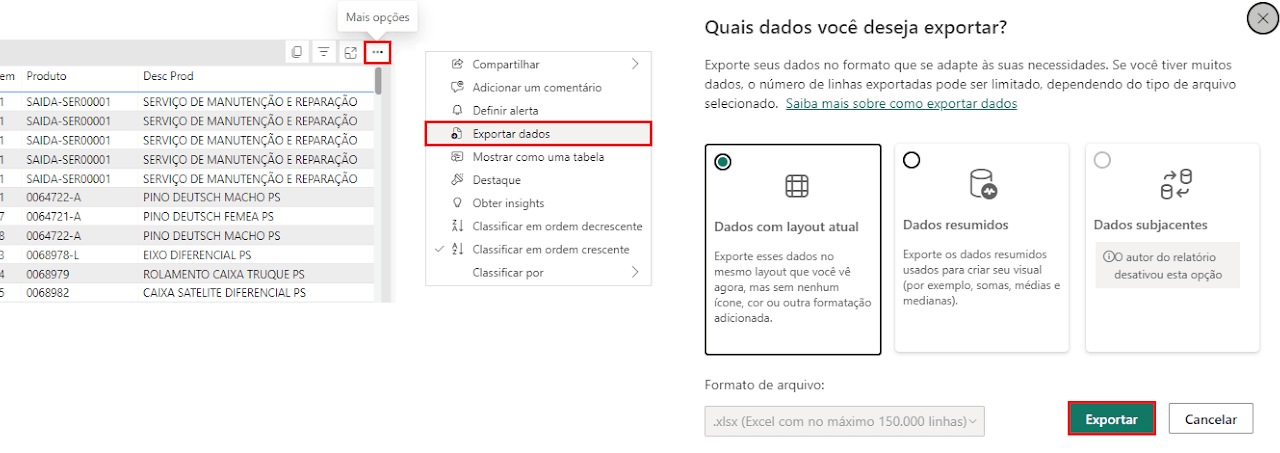Select the Dados resumidos radio button
Screen dimensions: 1280x453
pyautogui.click(x=911, y=160)
